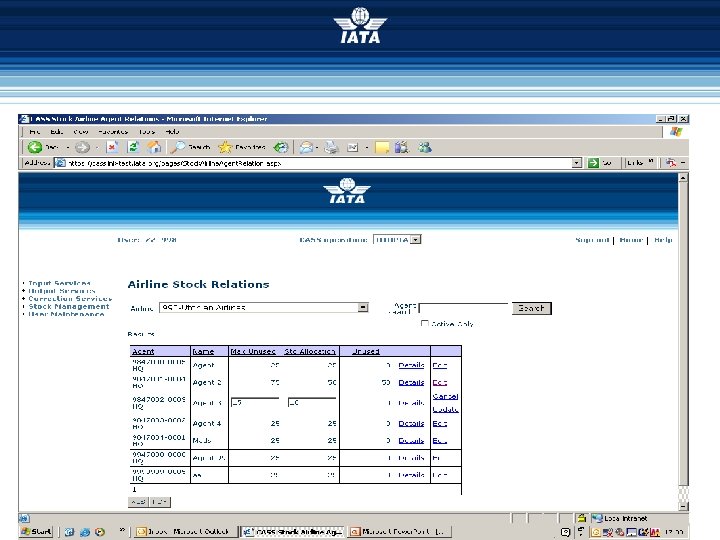Click Std Allocation input field for Agent 3
Screen dimensions: 720x540
(312, 402)
